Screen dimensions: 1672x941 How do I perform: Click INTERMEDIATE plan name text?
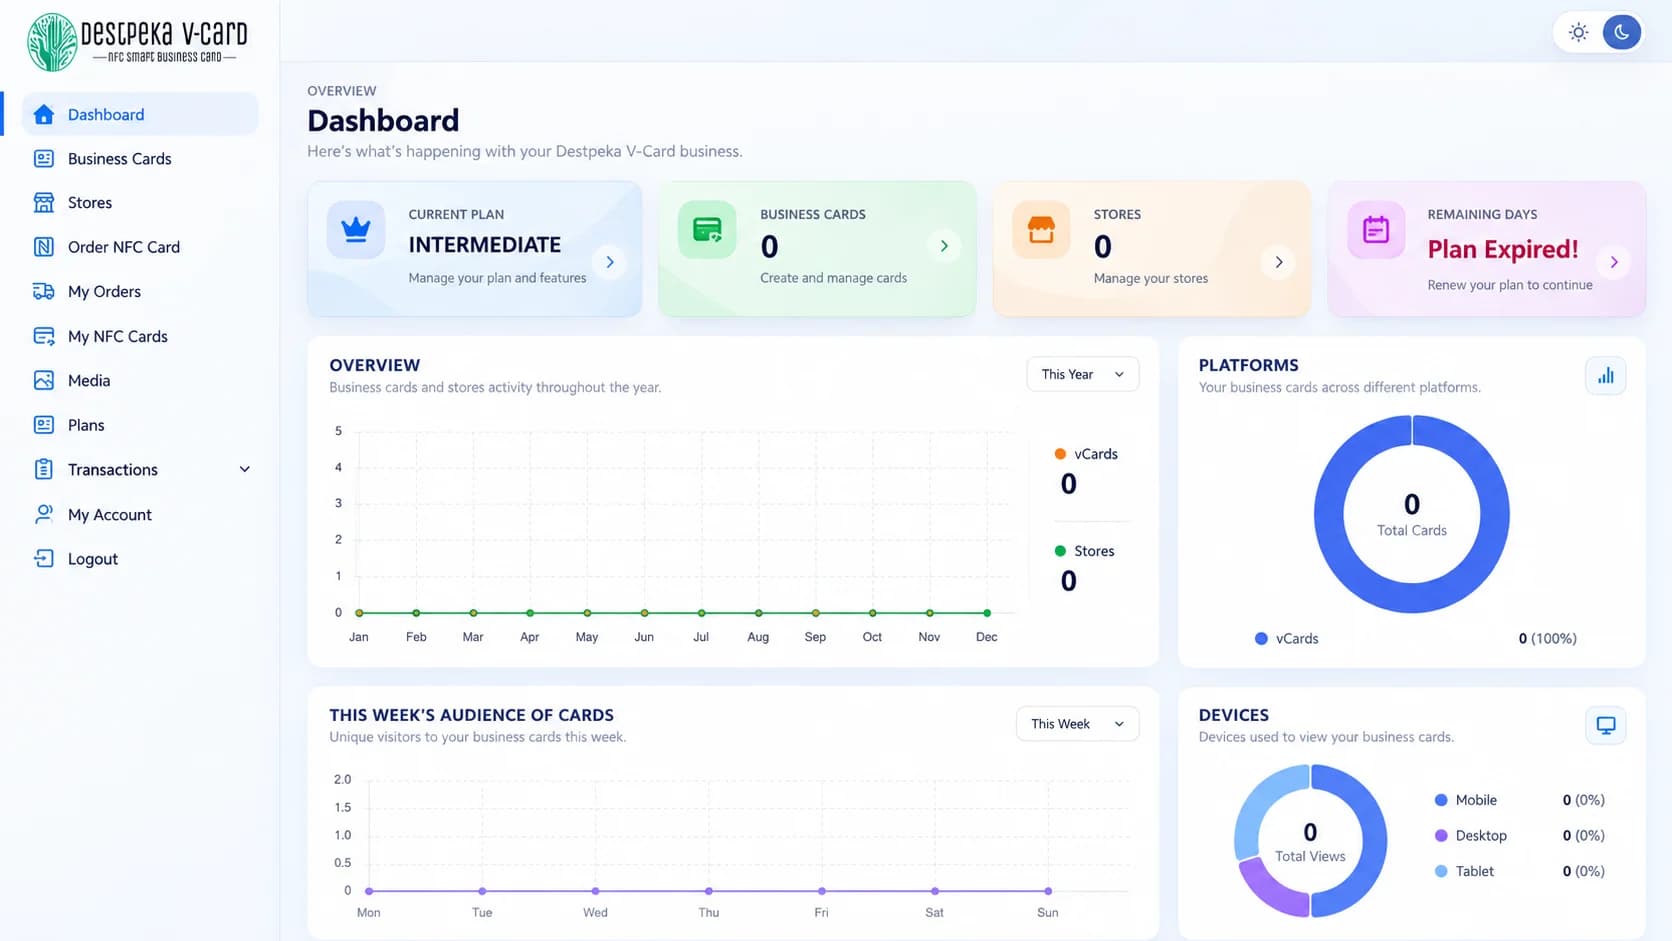point(484,245)
